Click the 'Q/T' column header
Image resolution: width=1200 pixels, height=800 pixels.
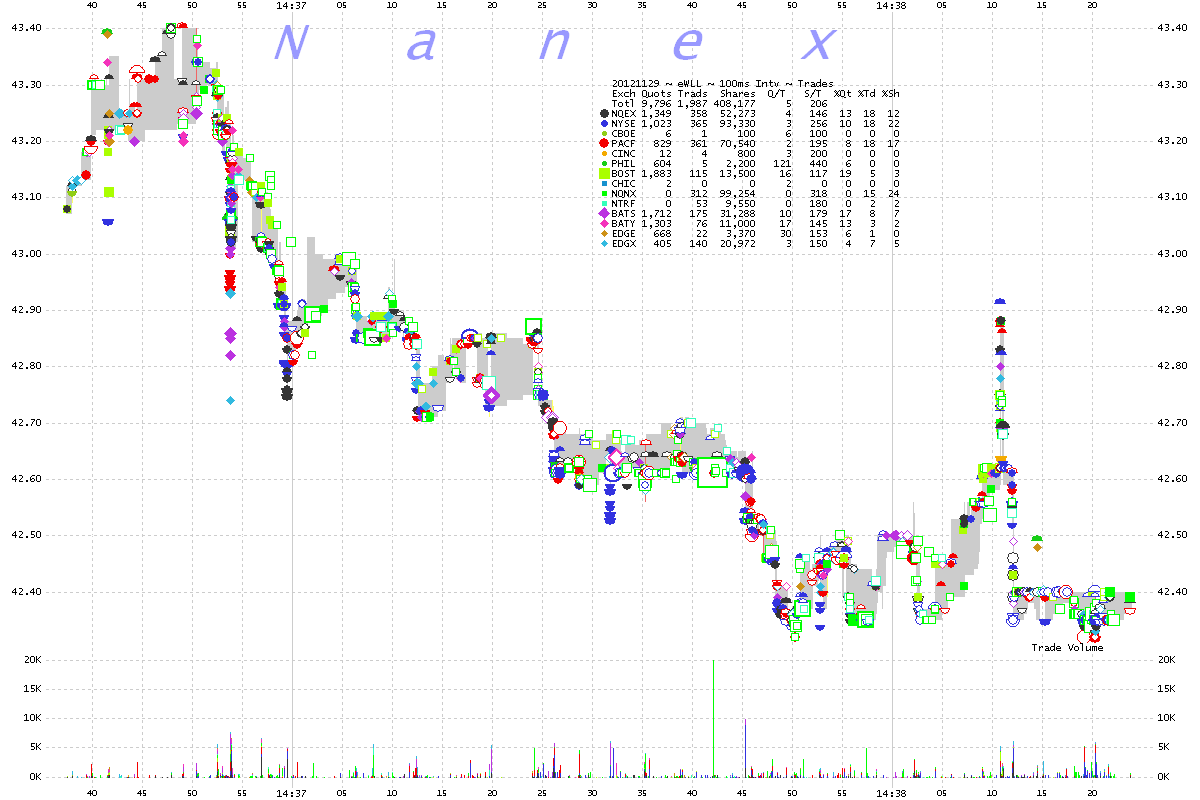(x=777, y=94)
